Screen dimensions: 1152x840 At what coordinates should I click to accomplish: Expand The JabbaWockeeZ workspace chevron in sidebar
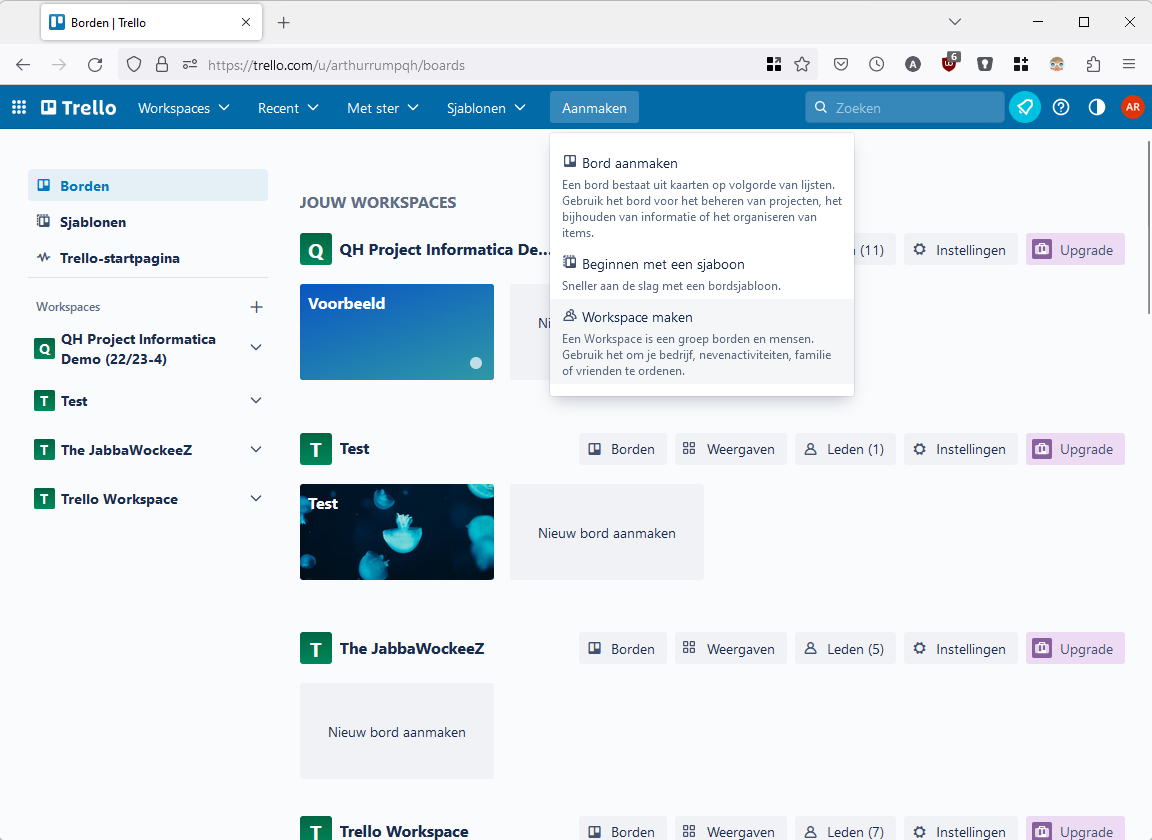[256, 450]
